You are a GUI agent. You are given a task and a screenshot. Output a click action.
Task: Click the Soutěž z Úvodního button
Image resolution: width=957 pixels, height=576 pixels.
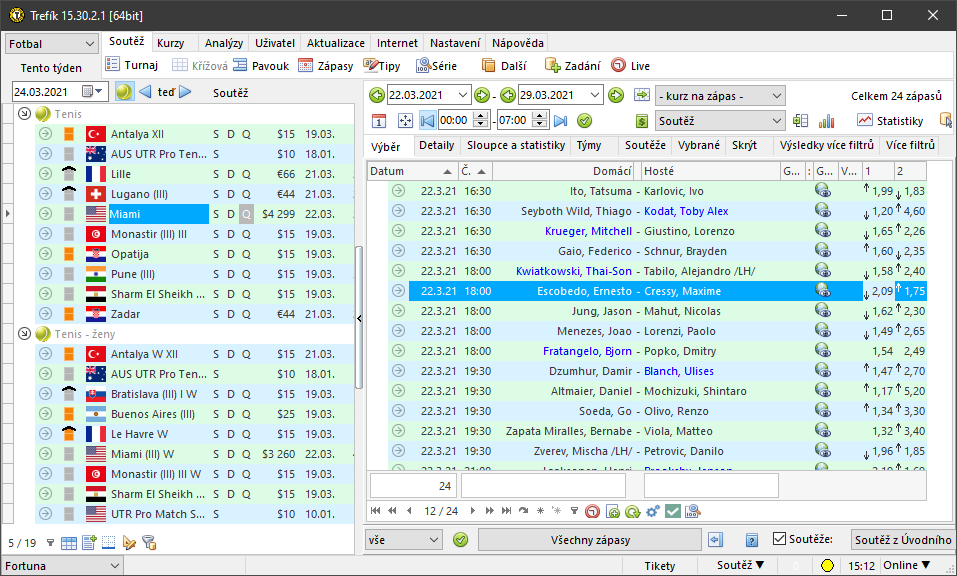point(902,540)
